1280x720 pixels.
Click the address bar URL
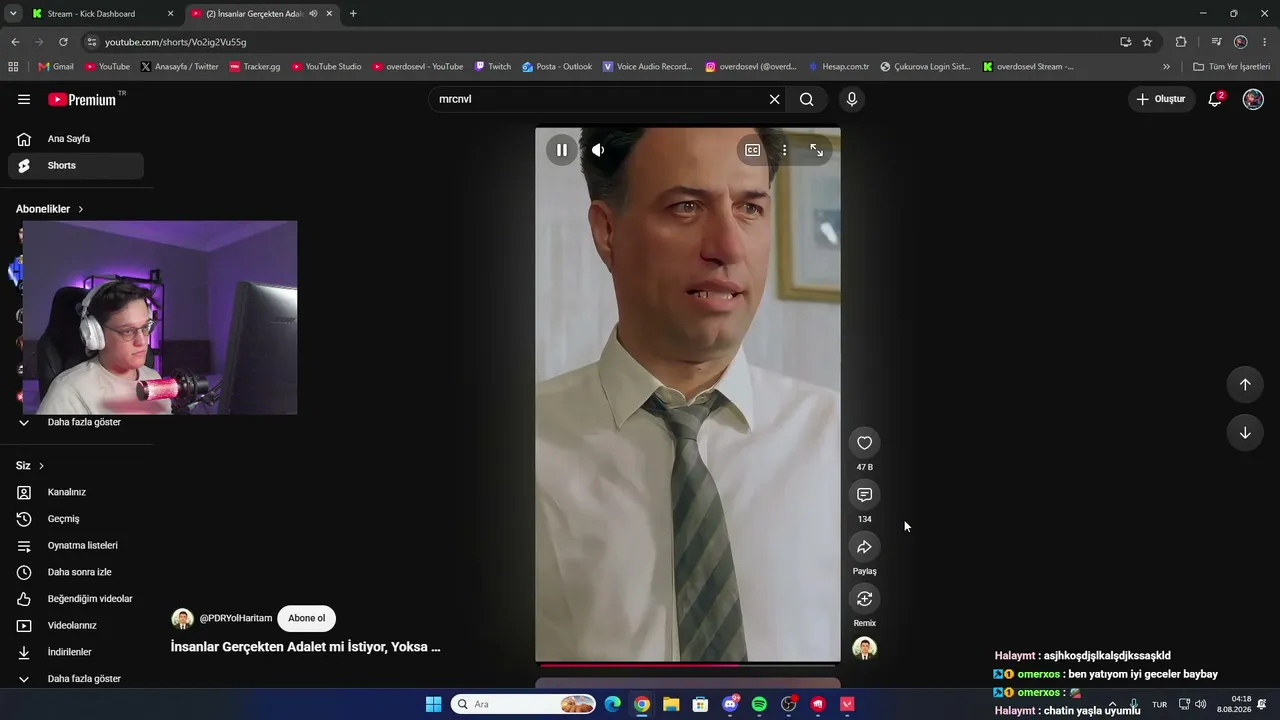click(176, 42)
